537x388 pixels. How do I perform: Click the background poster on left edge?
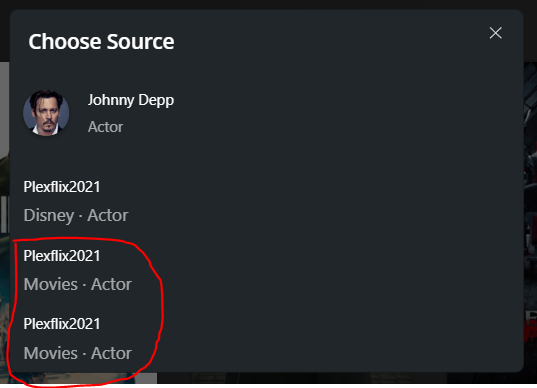(4, 219)
